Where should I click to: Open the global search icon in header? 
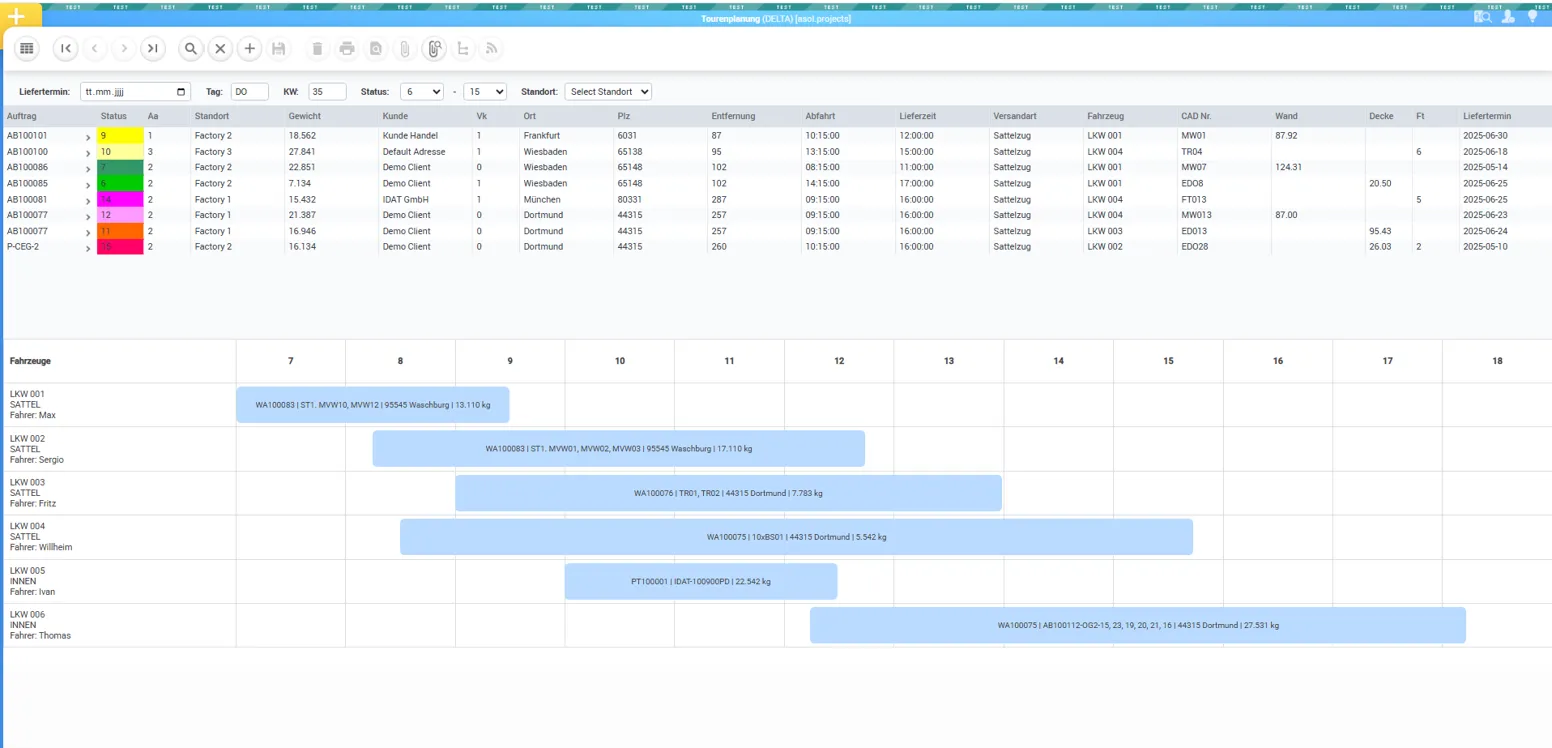point(1484,16)
